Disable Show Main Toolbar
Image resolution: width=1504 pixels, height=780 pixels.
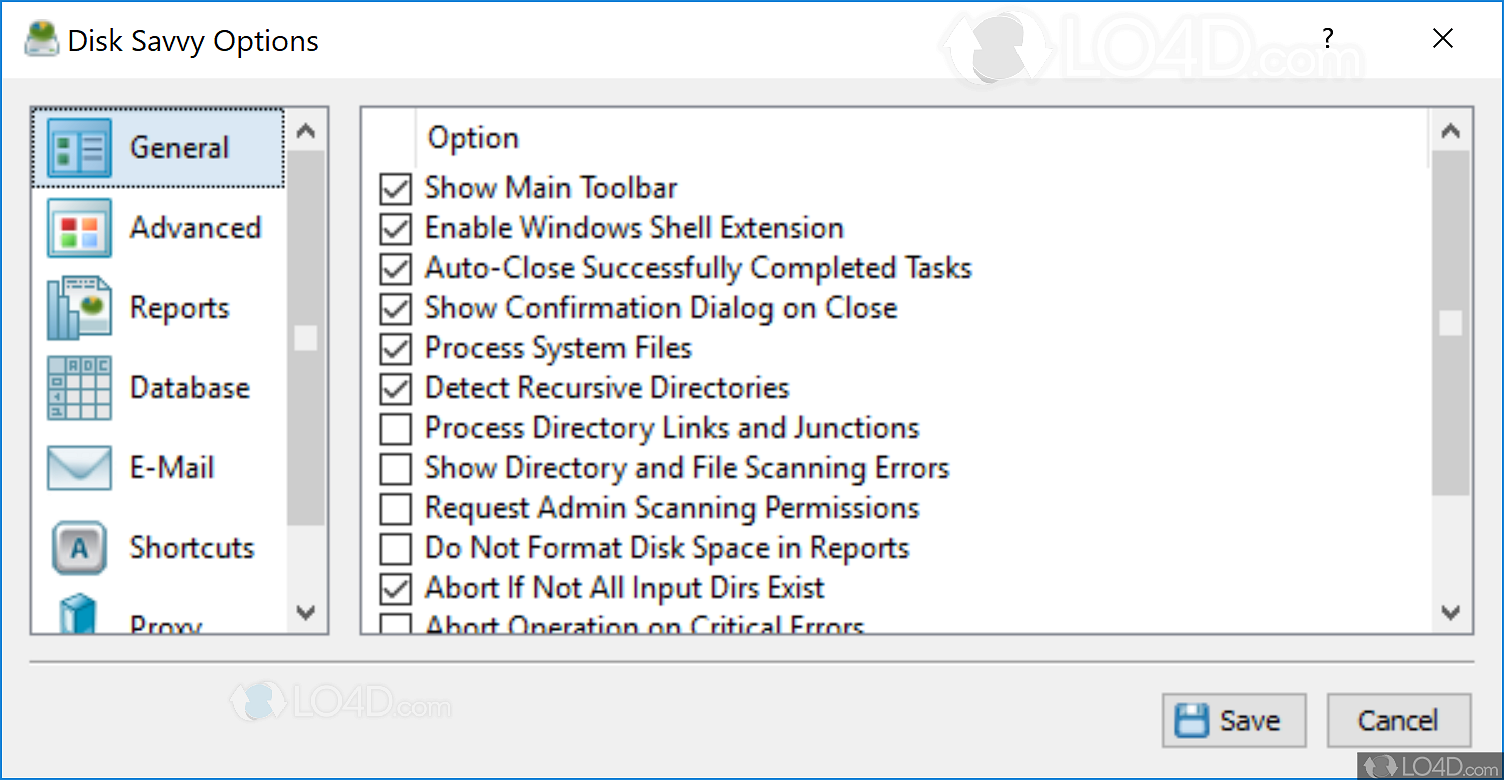(x=395, y=188)
